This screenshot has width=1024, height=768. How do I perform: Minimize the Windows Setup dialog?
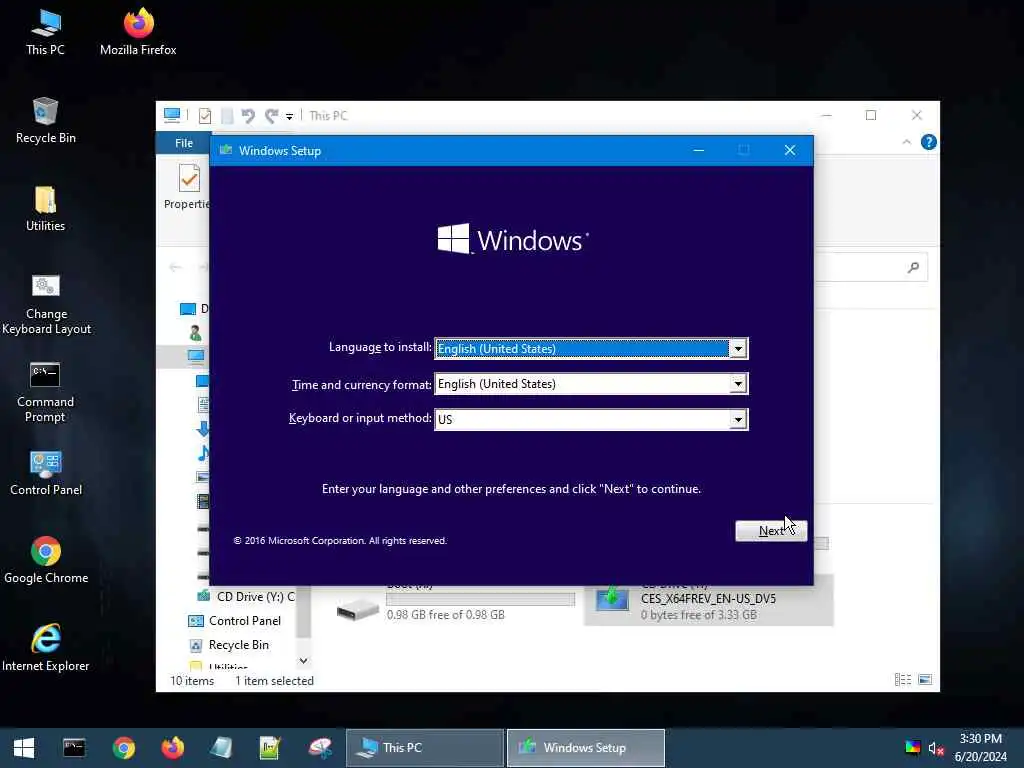coord(698,151)
